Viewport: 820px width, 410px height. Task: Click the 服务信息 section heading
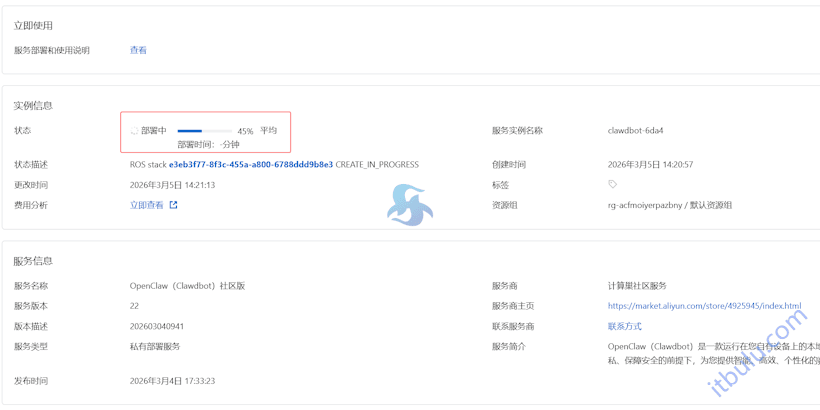pyautogui.click(x=33, y=261)
